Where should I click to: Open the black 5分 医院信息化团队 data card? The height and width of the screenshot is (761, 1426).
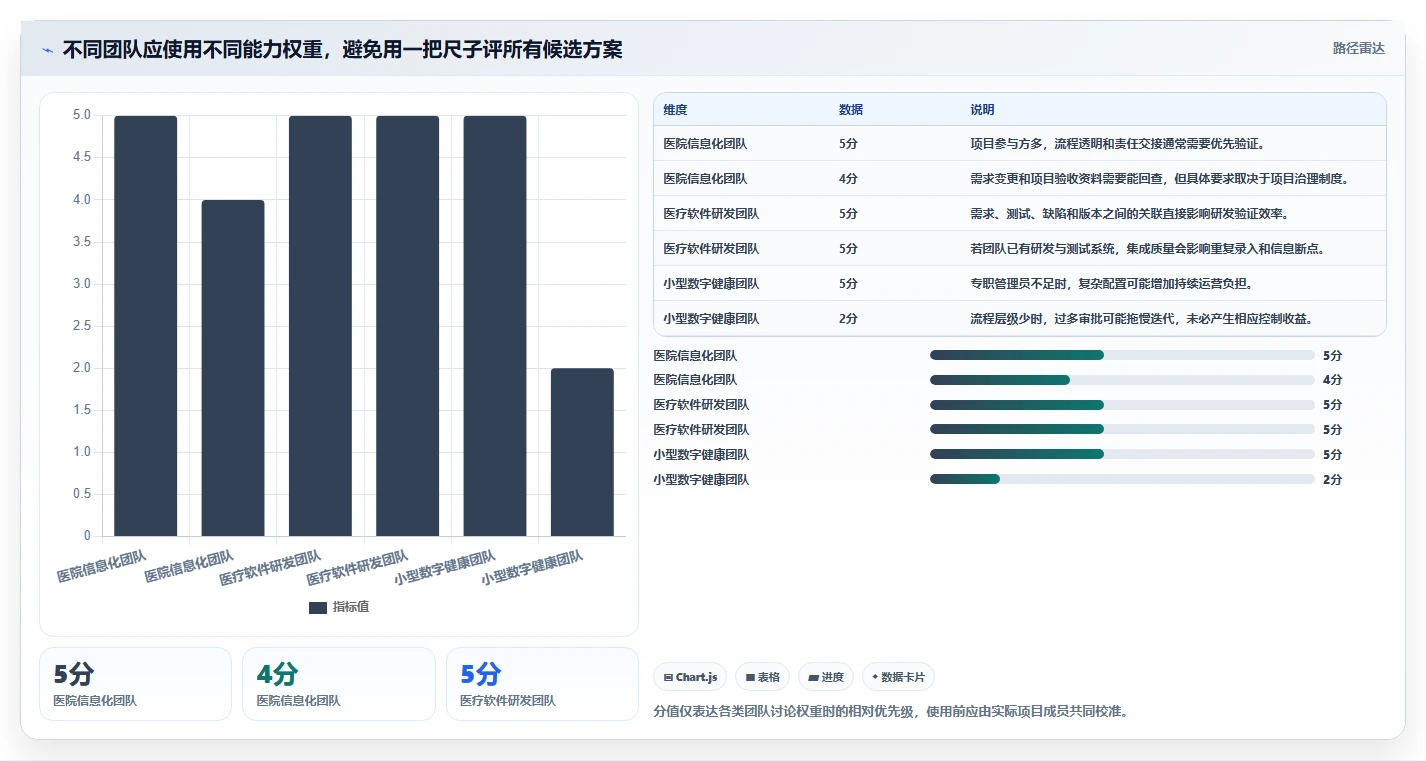pyautogui.click(x=135, y=684)
